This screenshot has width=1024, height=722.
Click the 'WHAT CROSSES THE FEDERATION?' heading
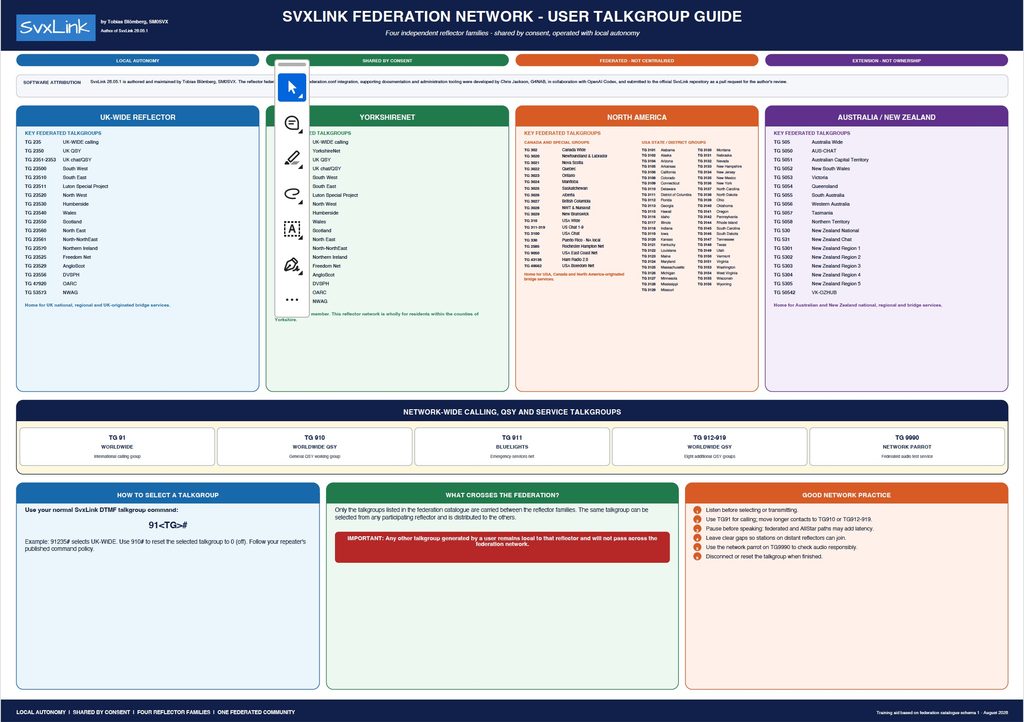click(502, 495)
